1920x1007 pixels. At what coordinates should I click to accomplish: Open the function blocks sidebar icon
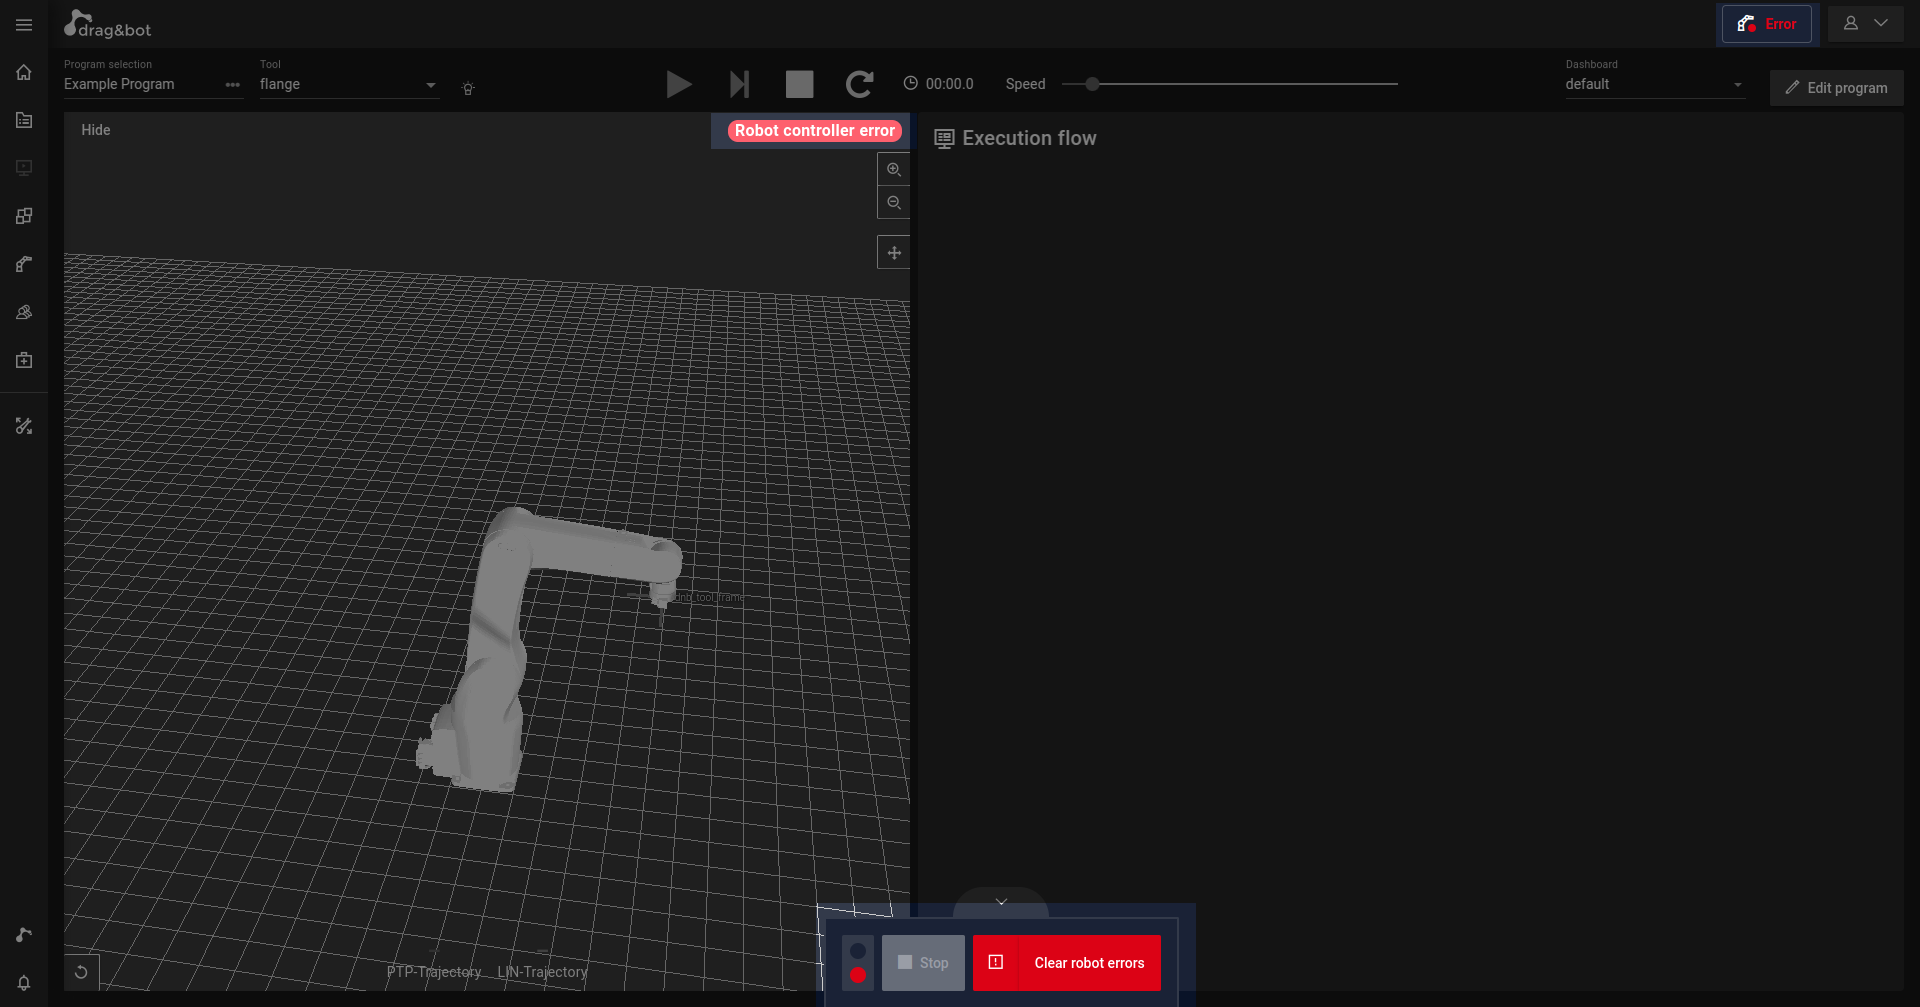coord(24,216)
